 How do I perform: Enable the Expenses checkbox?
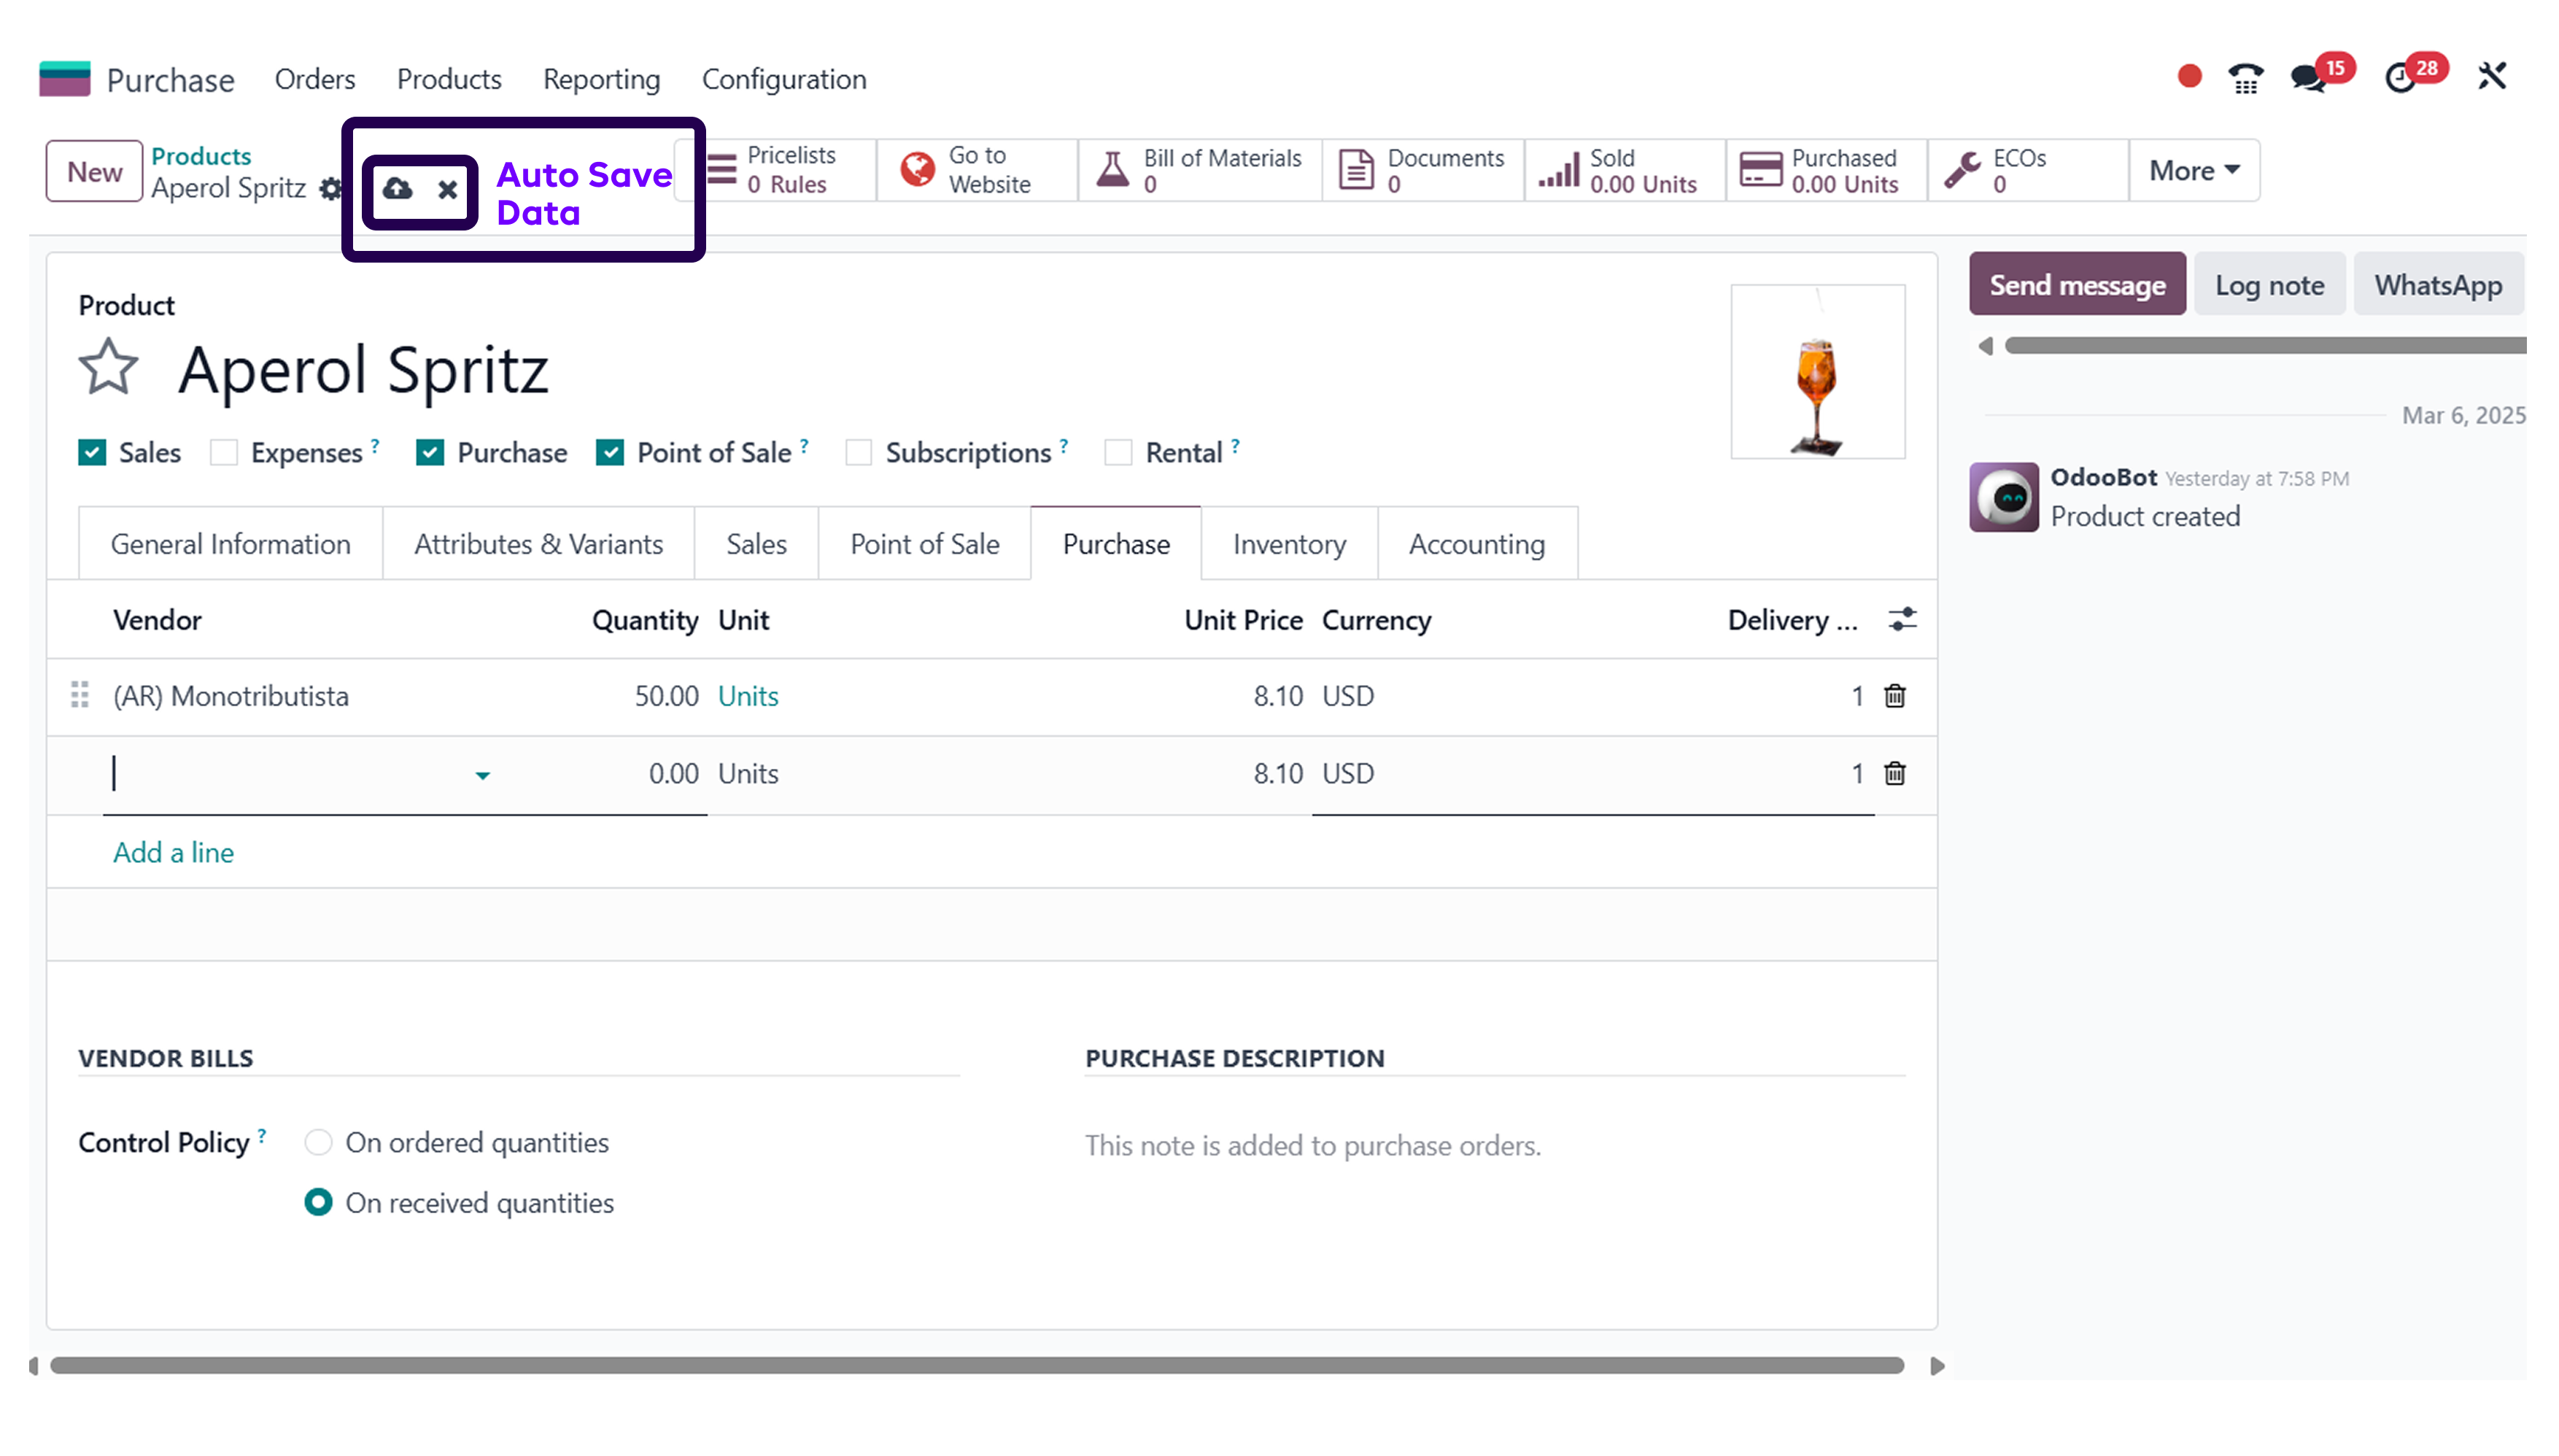pos(224,453)
